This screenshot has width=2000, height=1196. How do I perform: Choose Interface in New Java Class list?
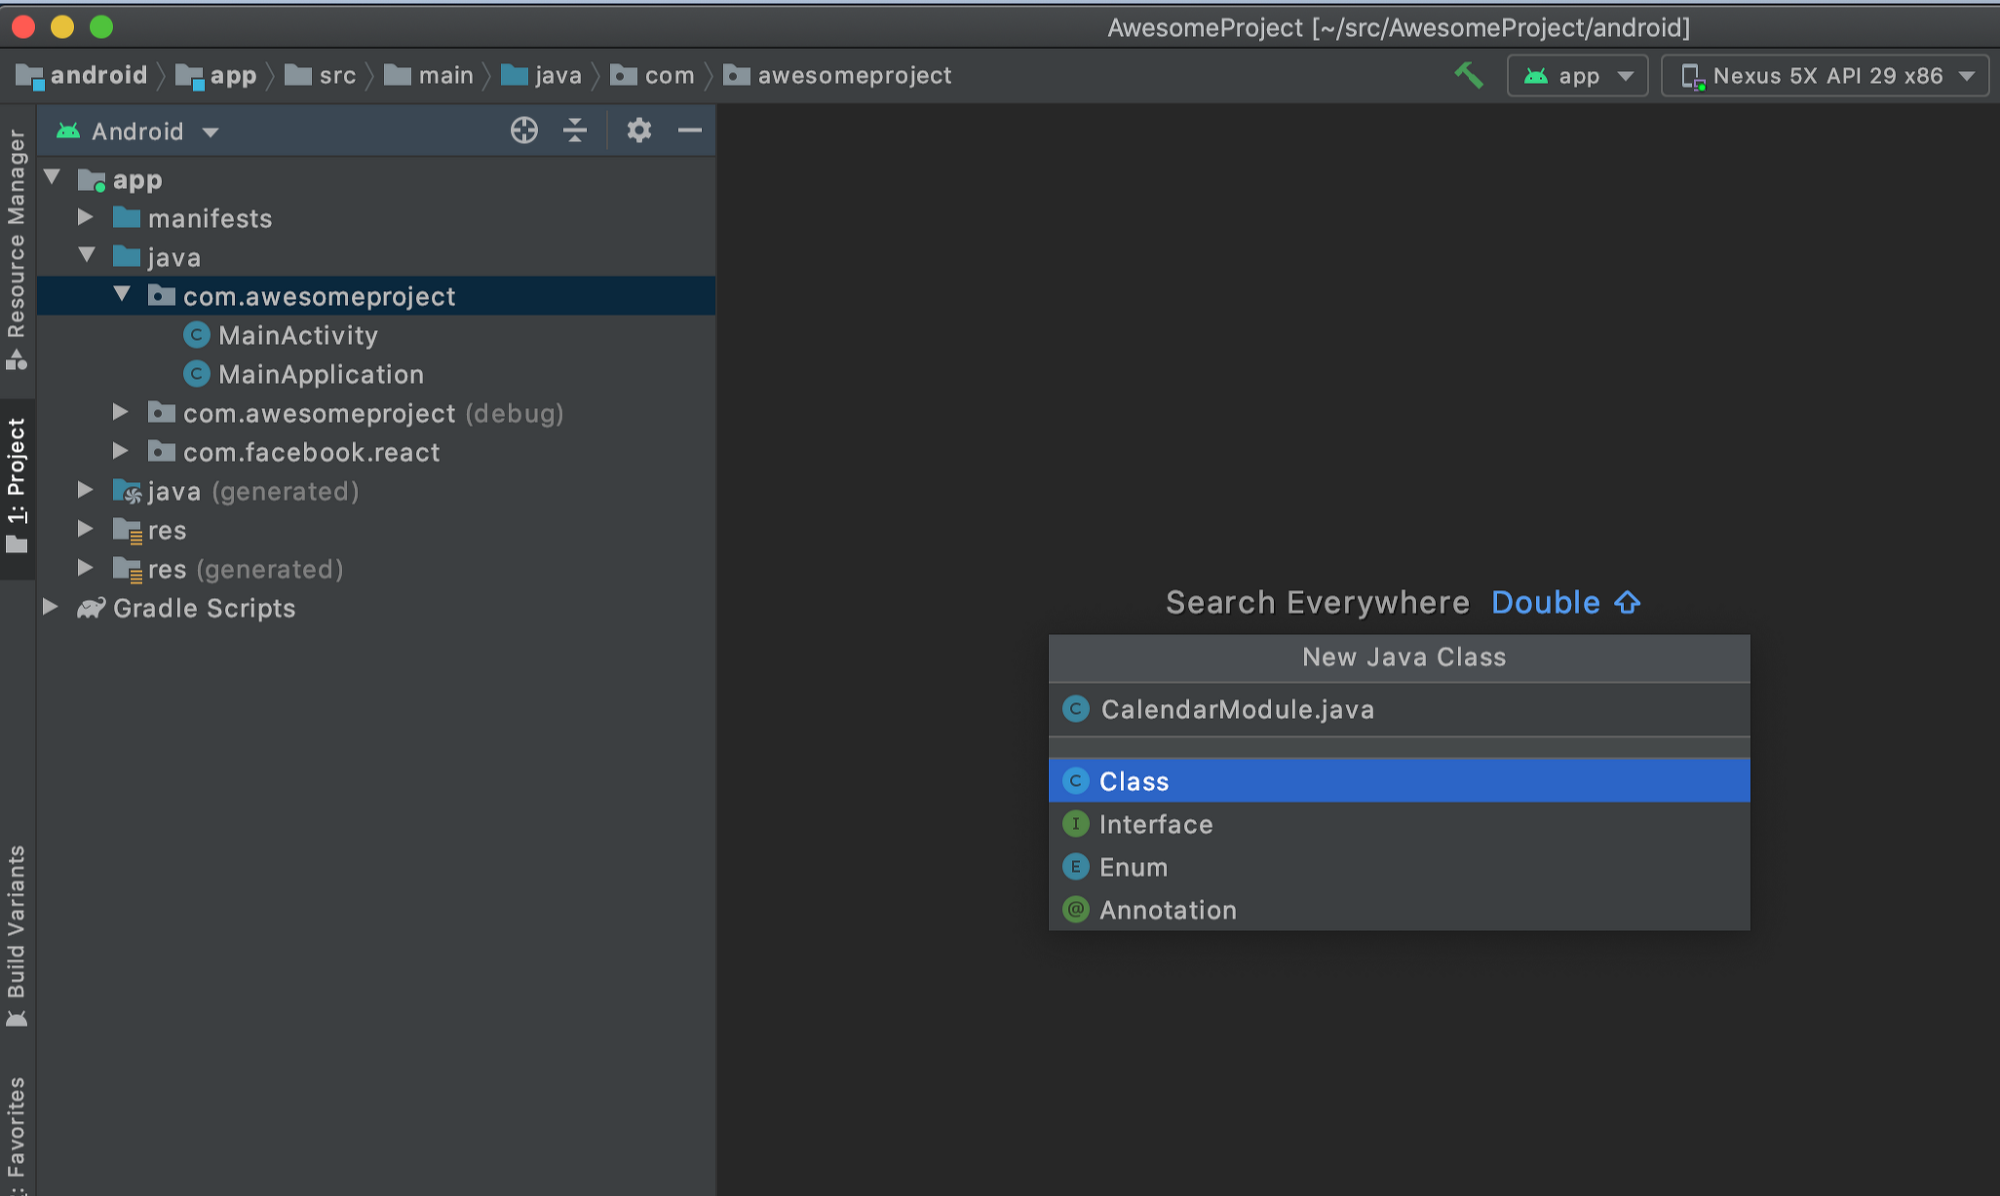1155,824
